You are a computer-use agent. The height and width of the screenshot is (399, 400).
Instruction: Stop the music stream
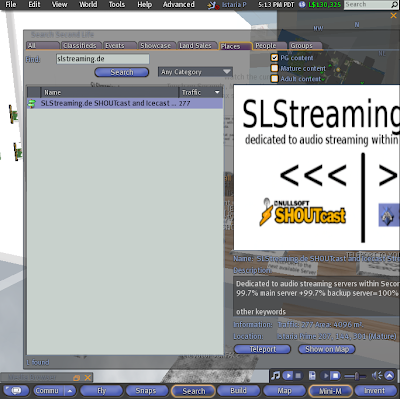pos(299,376)
